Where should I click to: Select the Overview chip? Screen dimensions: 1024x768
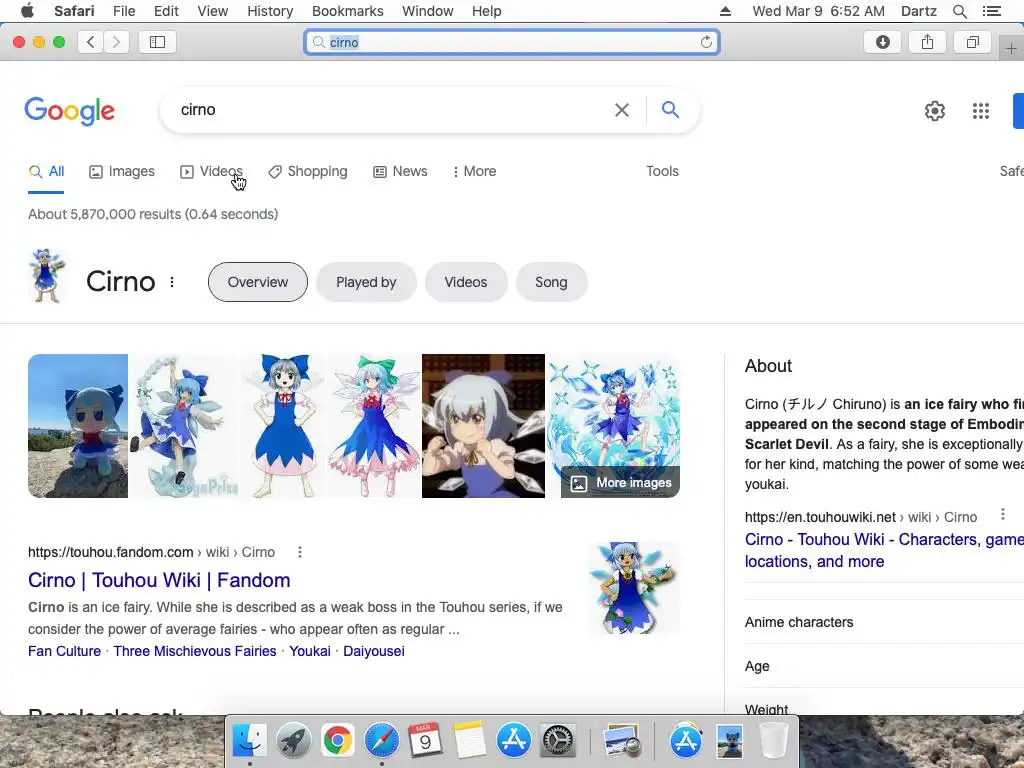[257, 282]
